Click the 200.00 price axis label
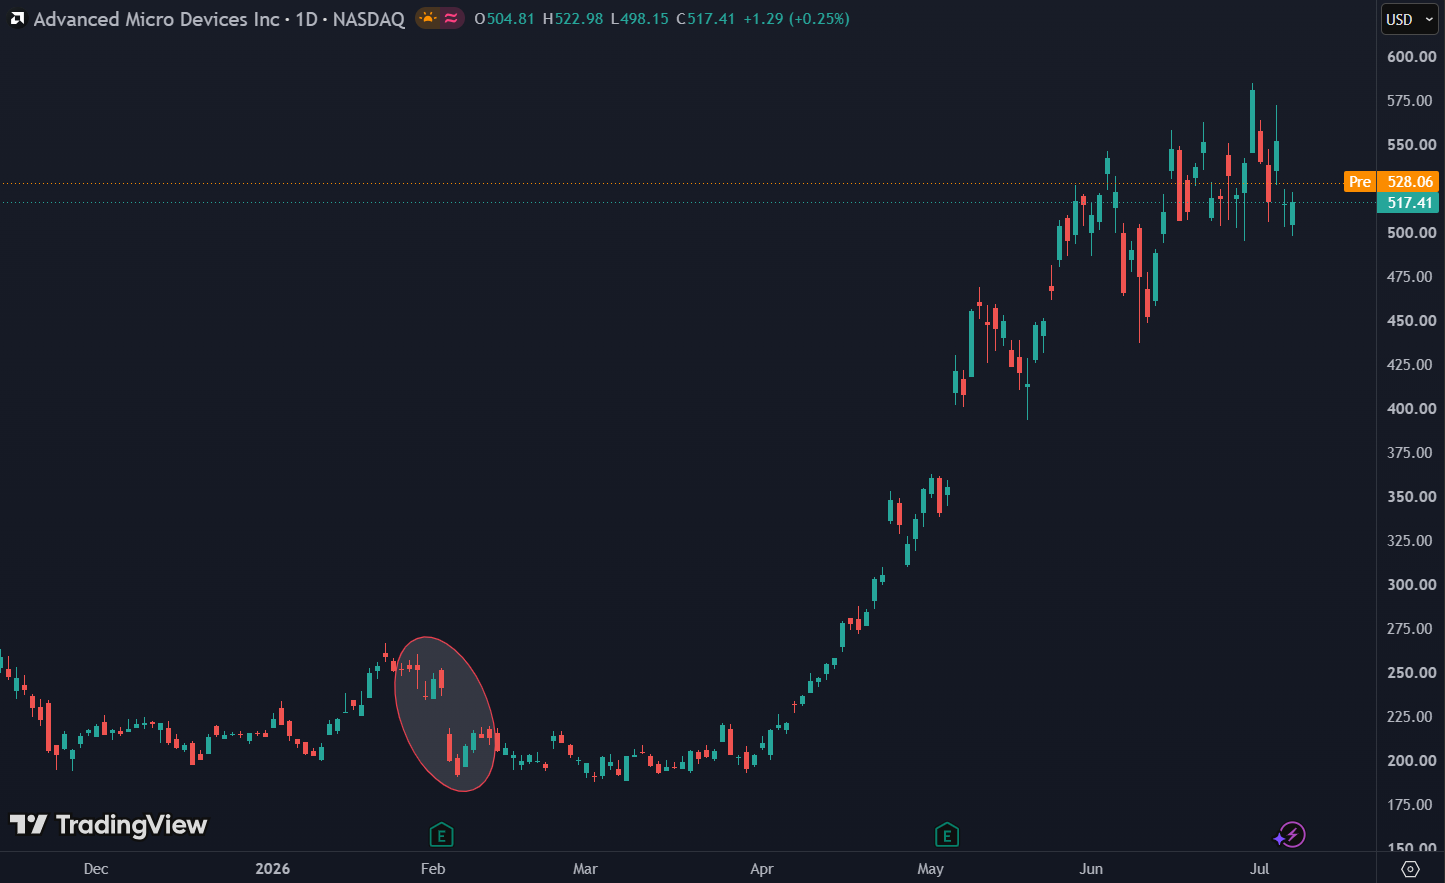 (x=1411, y=761)
